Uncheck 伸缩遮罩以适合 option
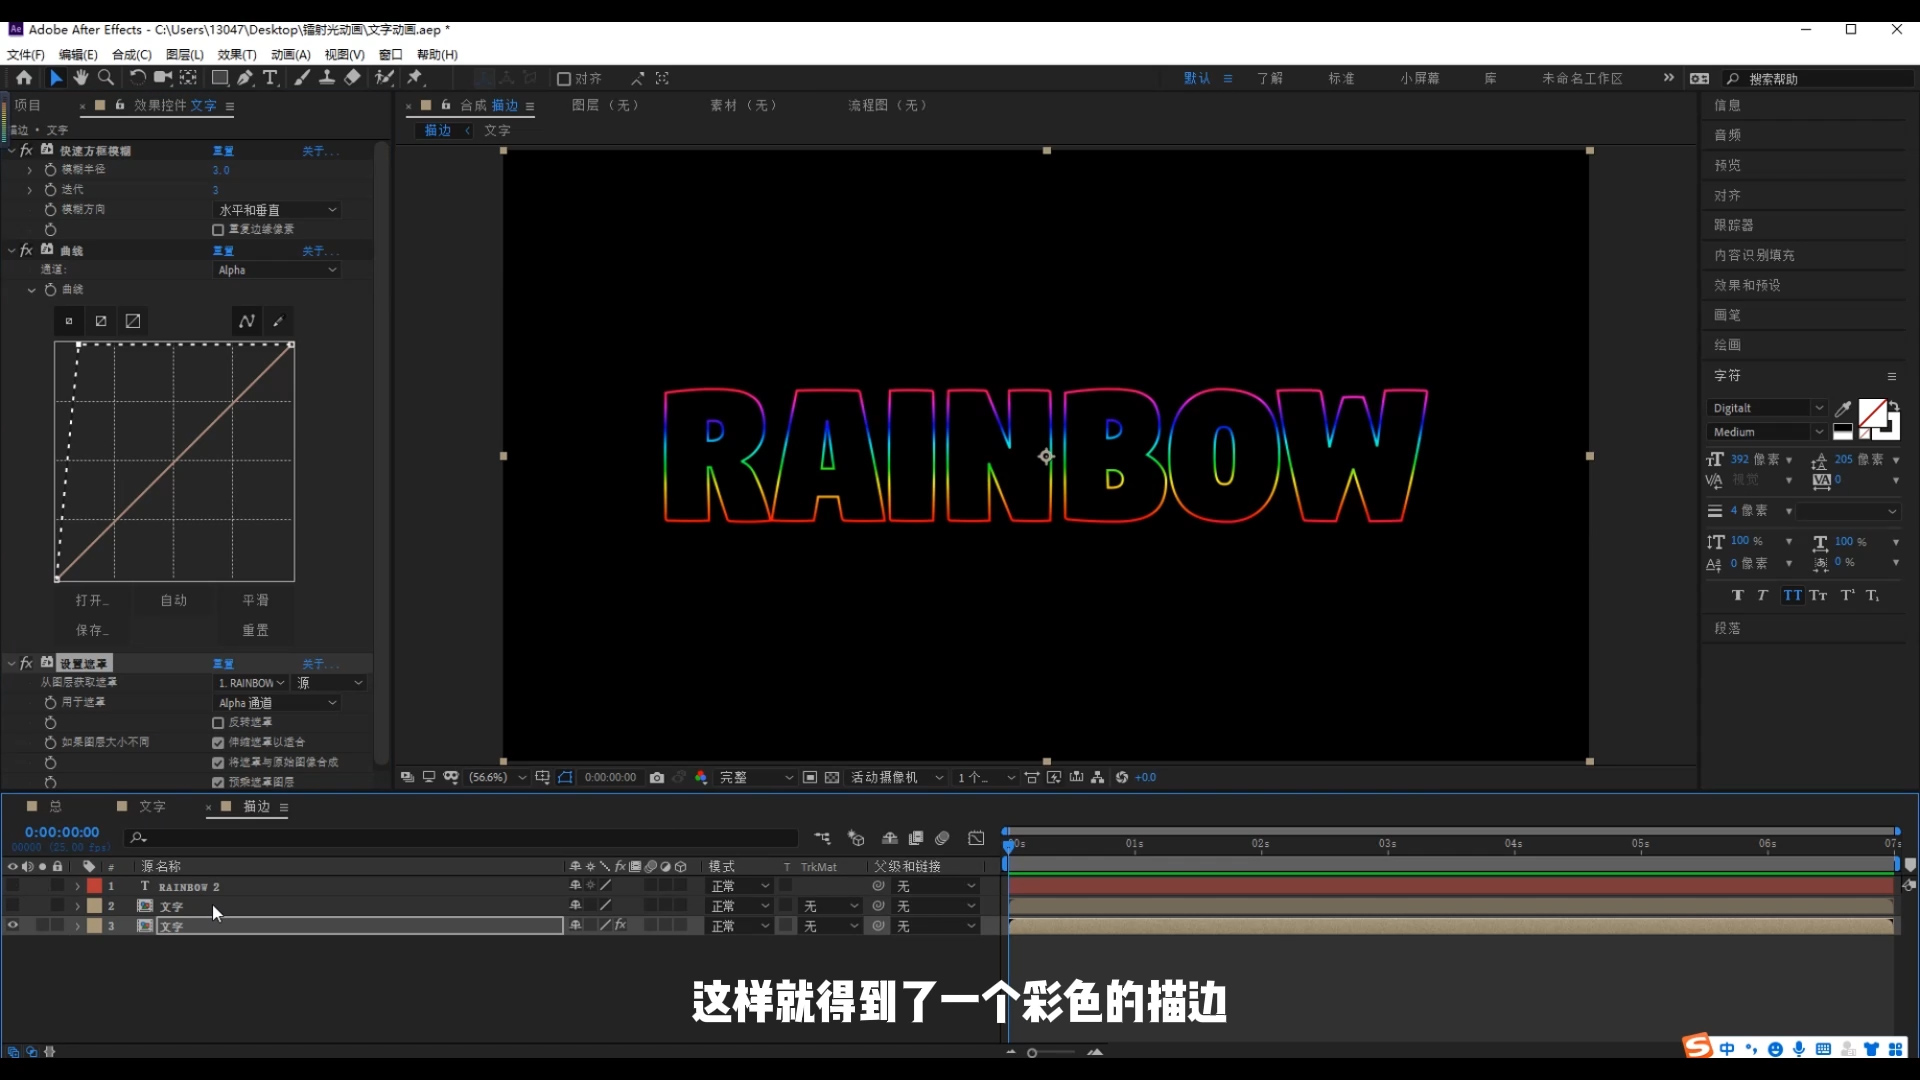 click(x=218, y=742)
